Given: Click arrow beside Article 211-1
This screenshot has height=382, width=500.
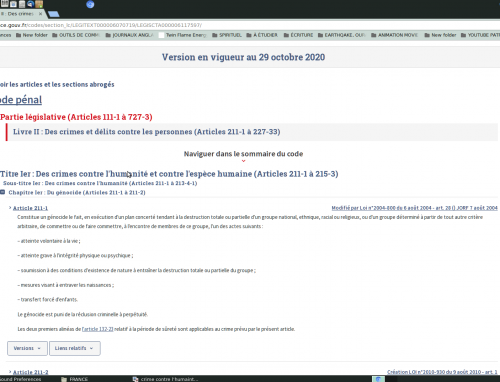Looking at the screenshot, I should click(x=10, y=208).
